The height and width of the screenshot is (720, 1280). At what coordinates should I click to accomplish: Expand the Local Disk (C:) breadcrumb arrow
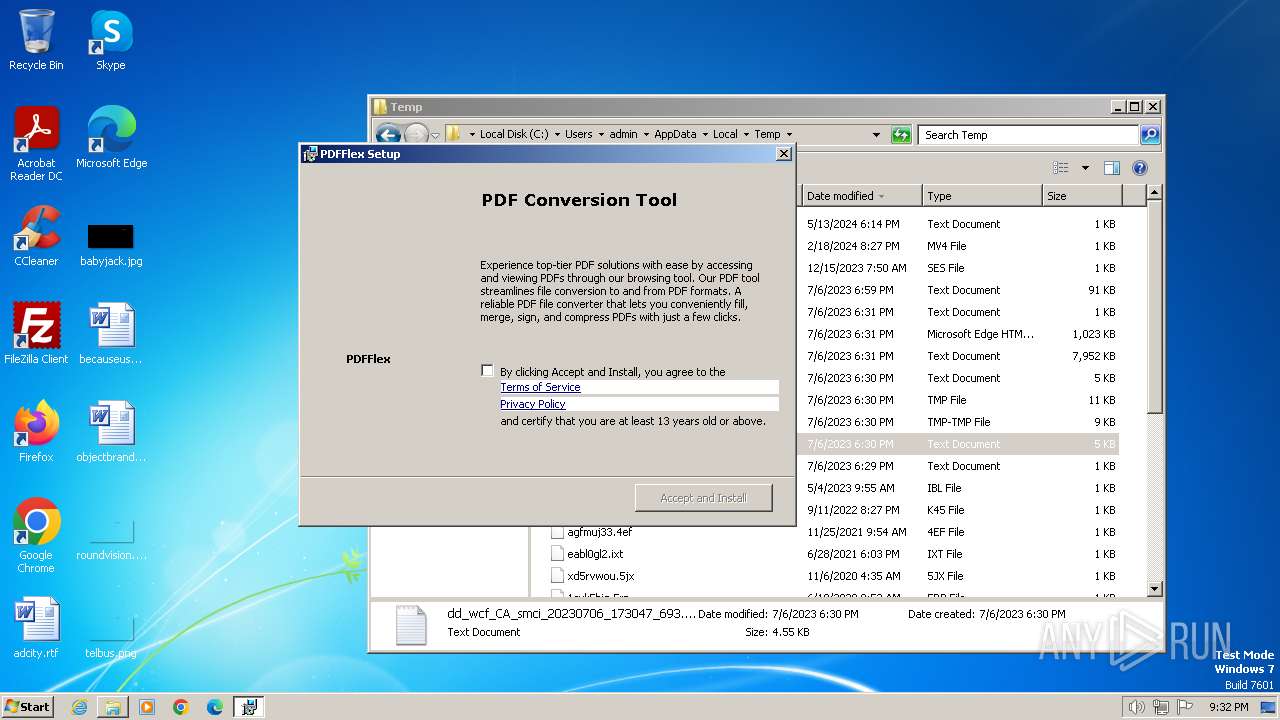click(x=556, y=134)
